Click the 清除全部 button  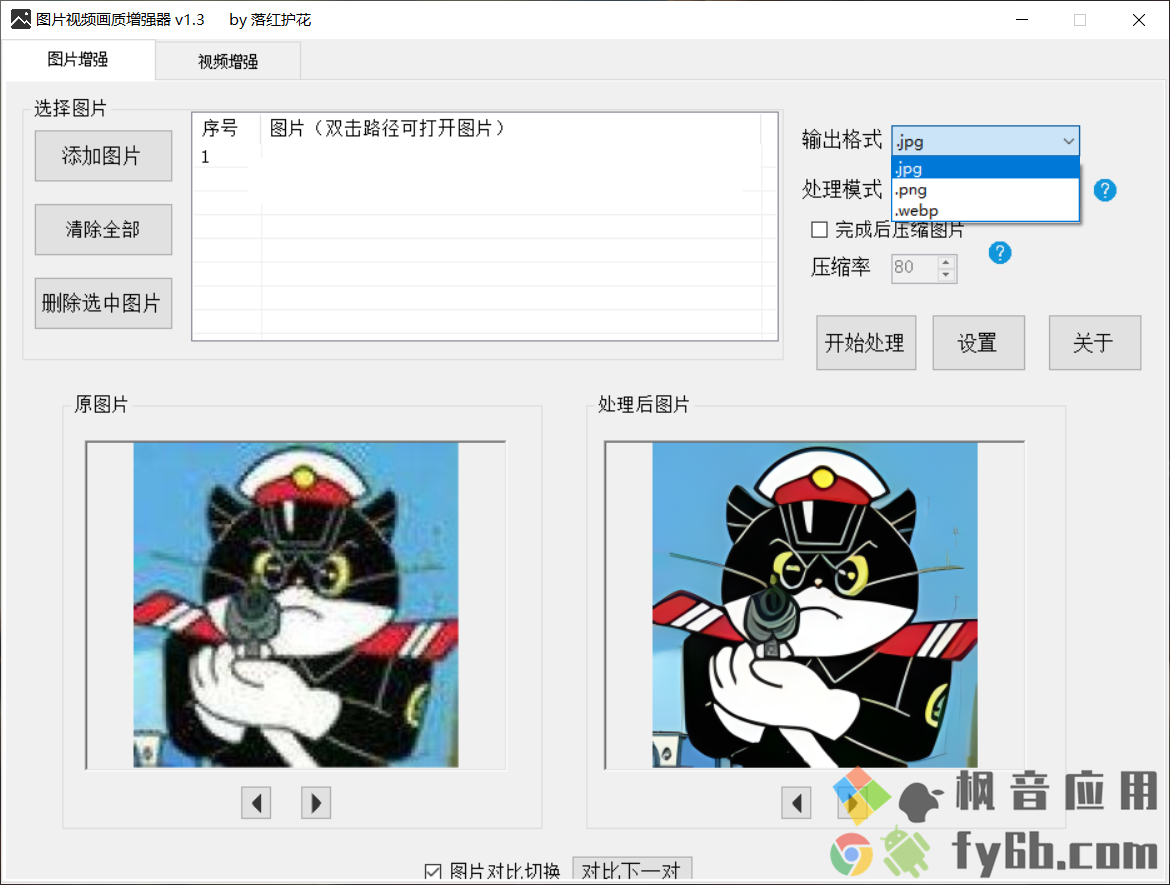103,230
